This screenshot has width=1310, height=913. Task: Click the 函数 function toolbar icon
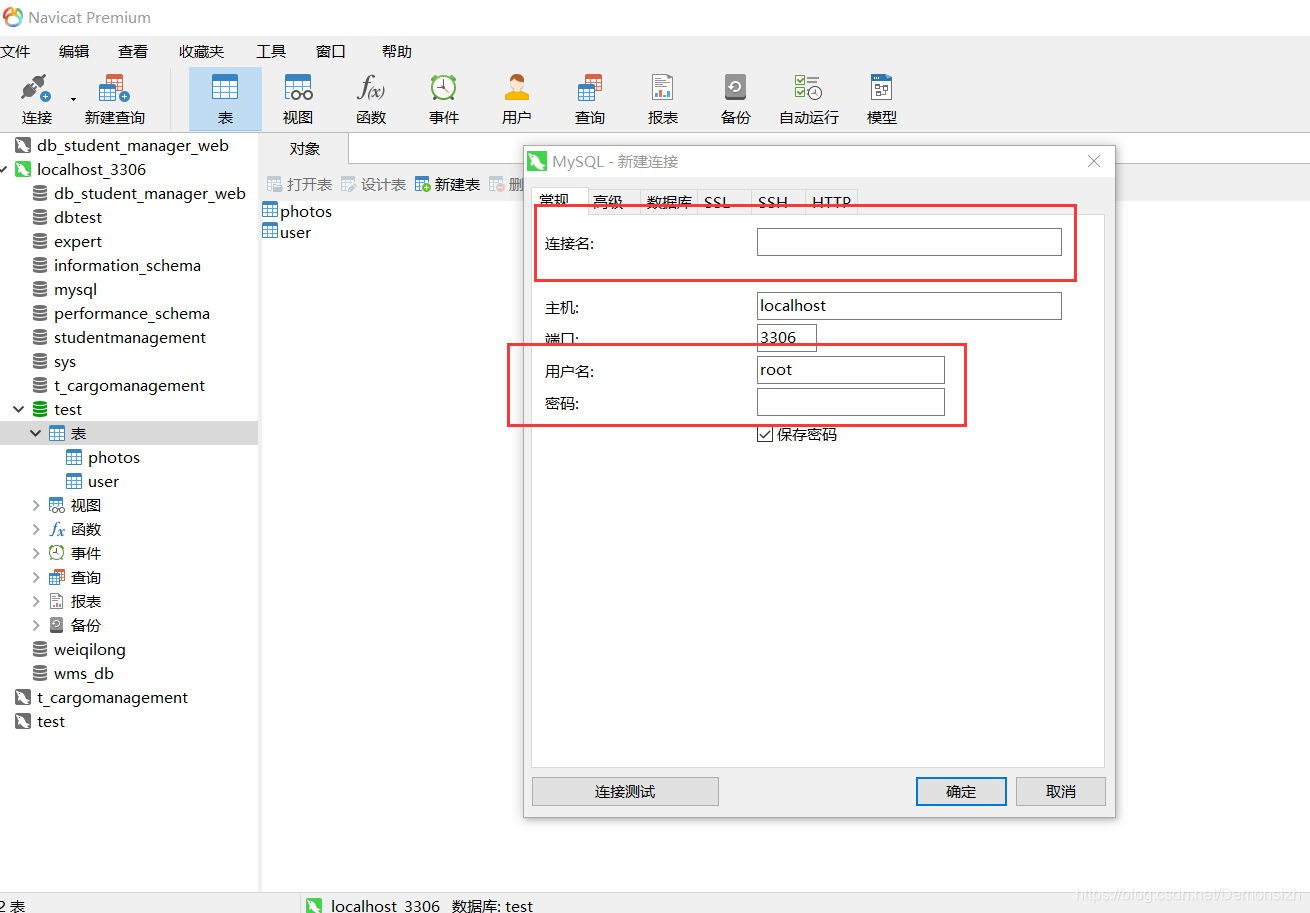[371, 98]
